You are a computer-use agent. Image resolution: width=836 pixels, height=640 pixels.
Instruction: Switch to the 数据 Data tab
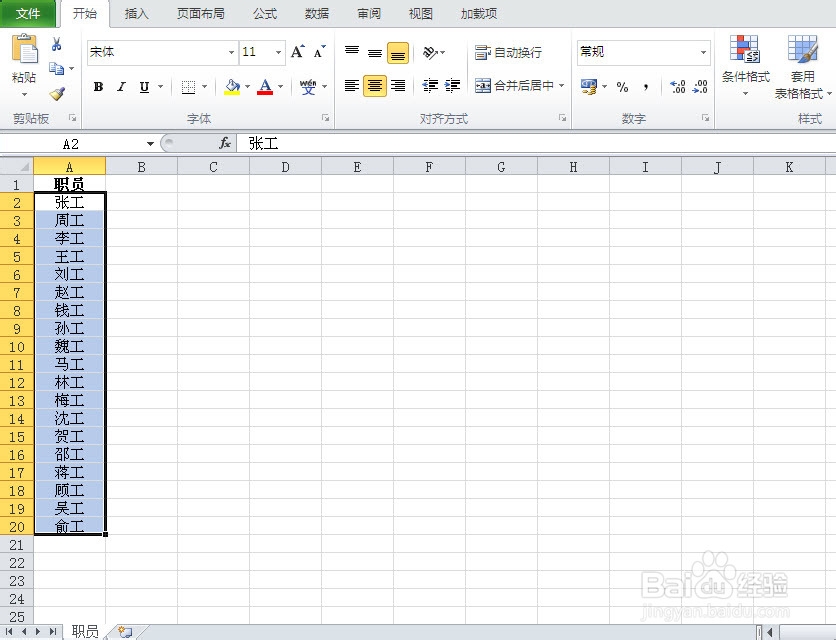coord(317,13)
